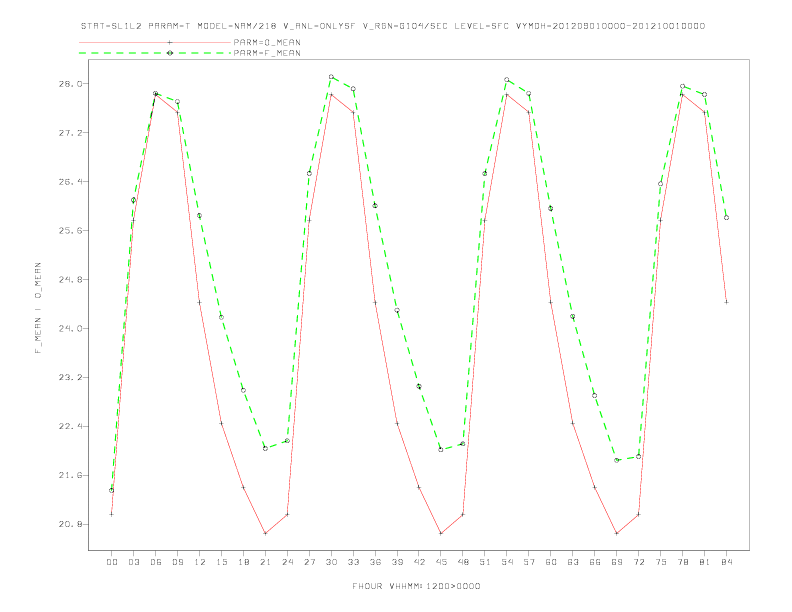Click the x-axis tick label 60
This screenshot has width=792, height=612.
coord(551,562)
